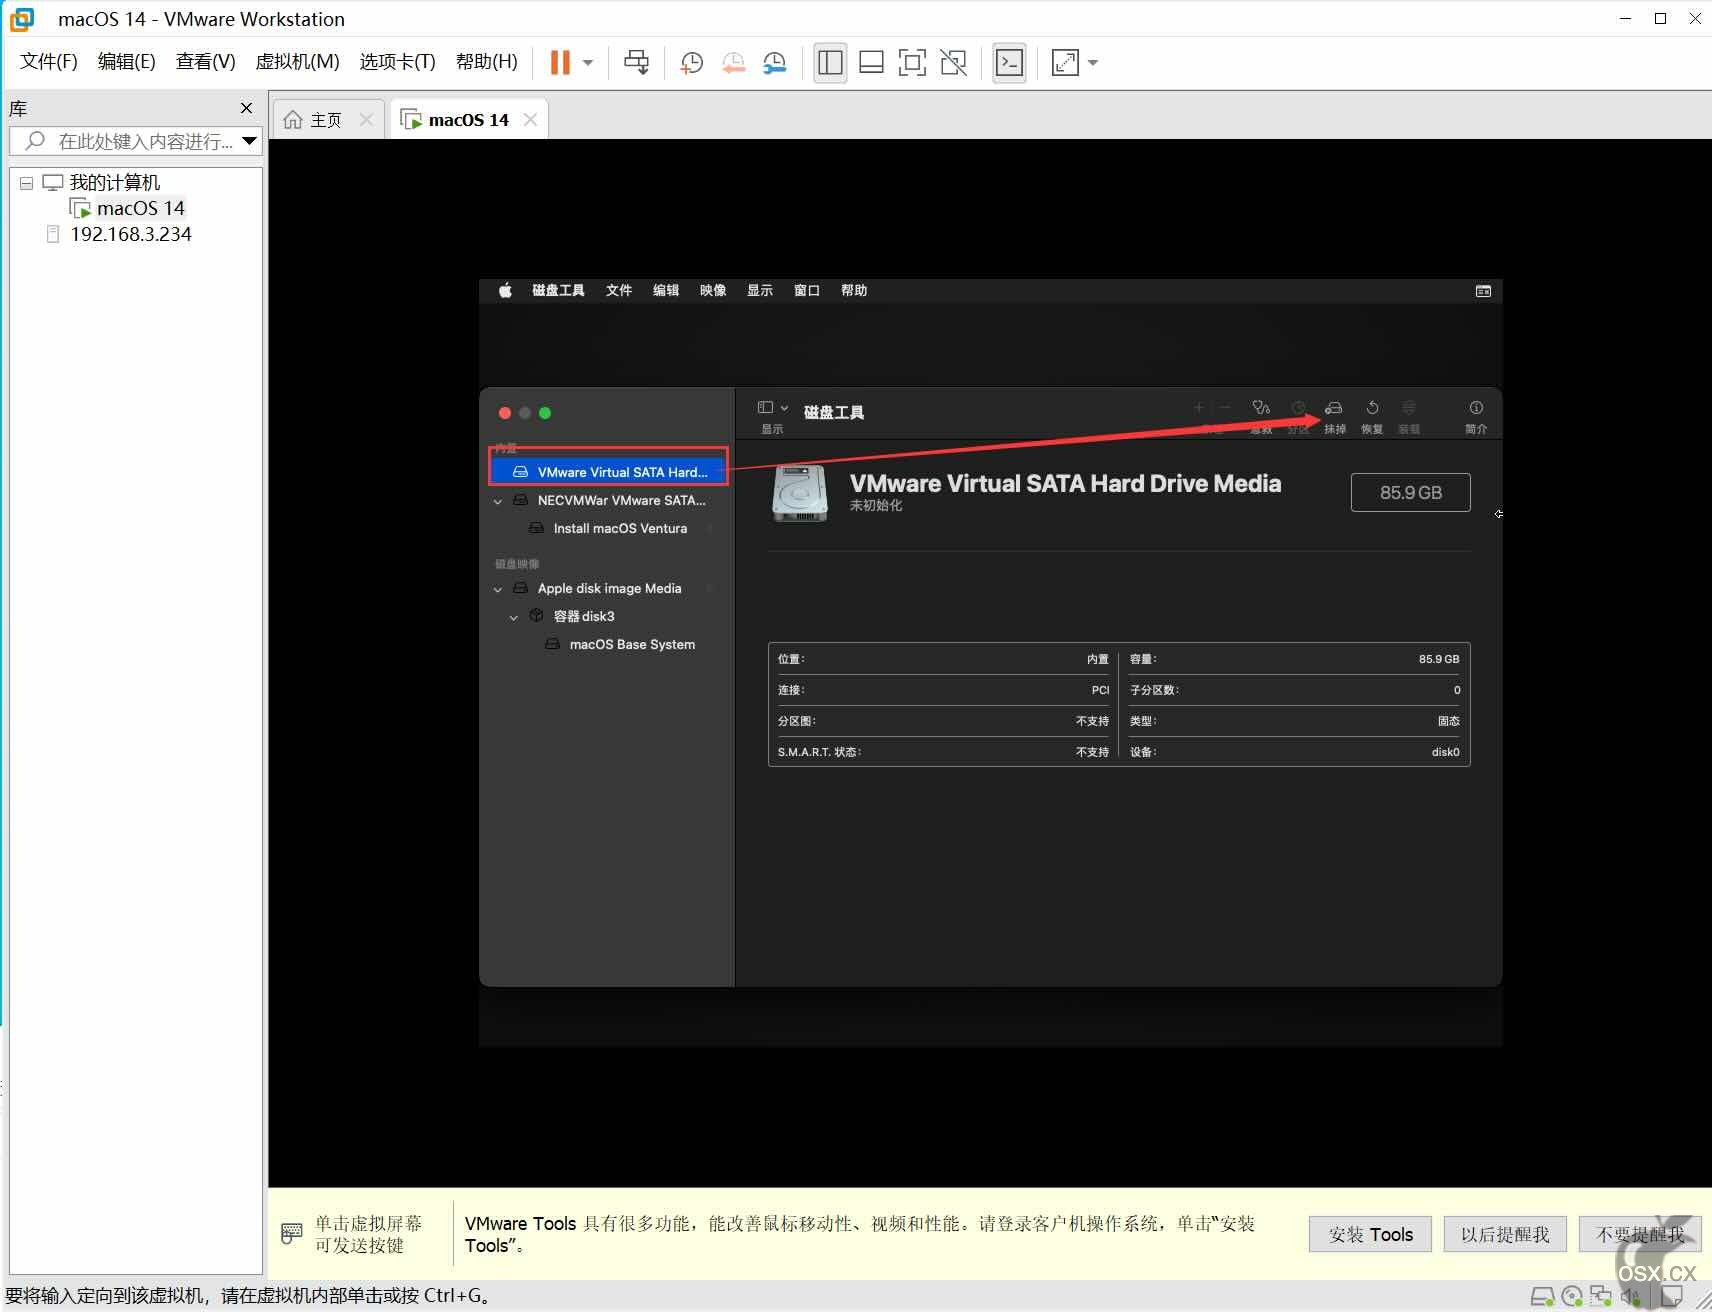Screen dimensions: 1712x1312
Task: Click the keyboard hint icon in the banner
Action: (291, 1233)
